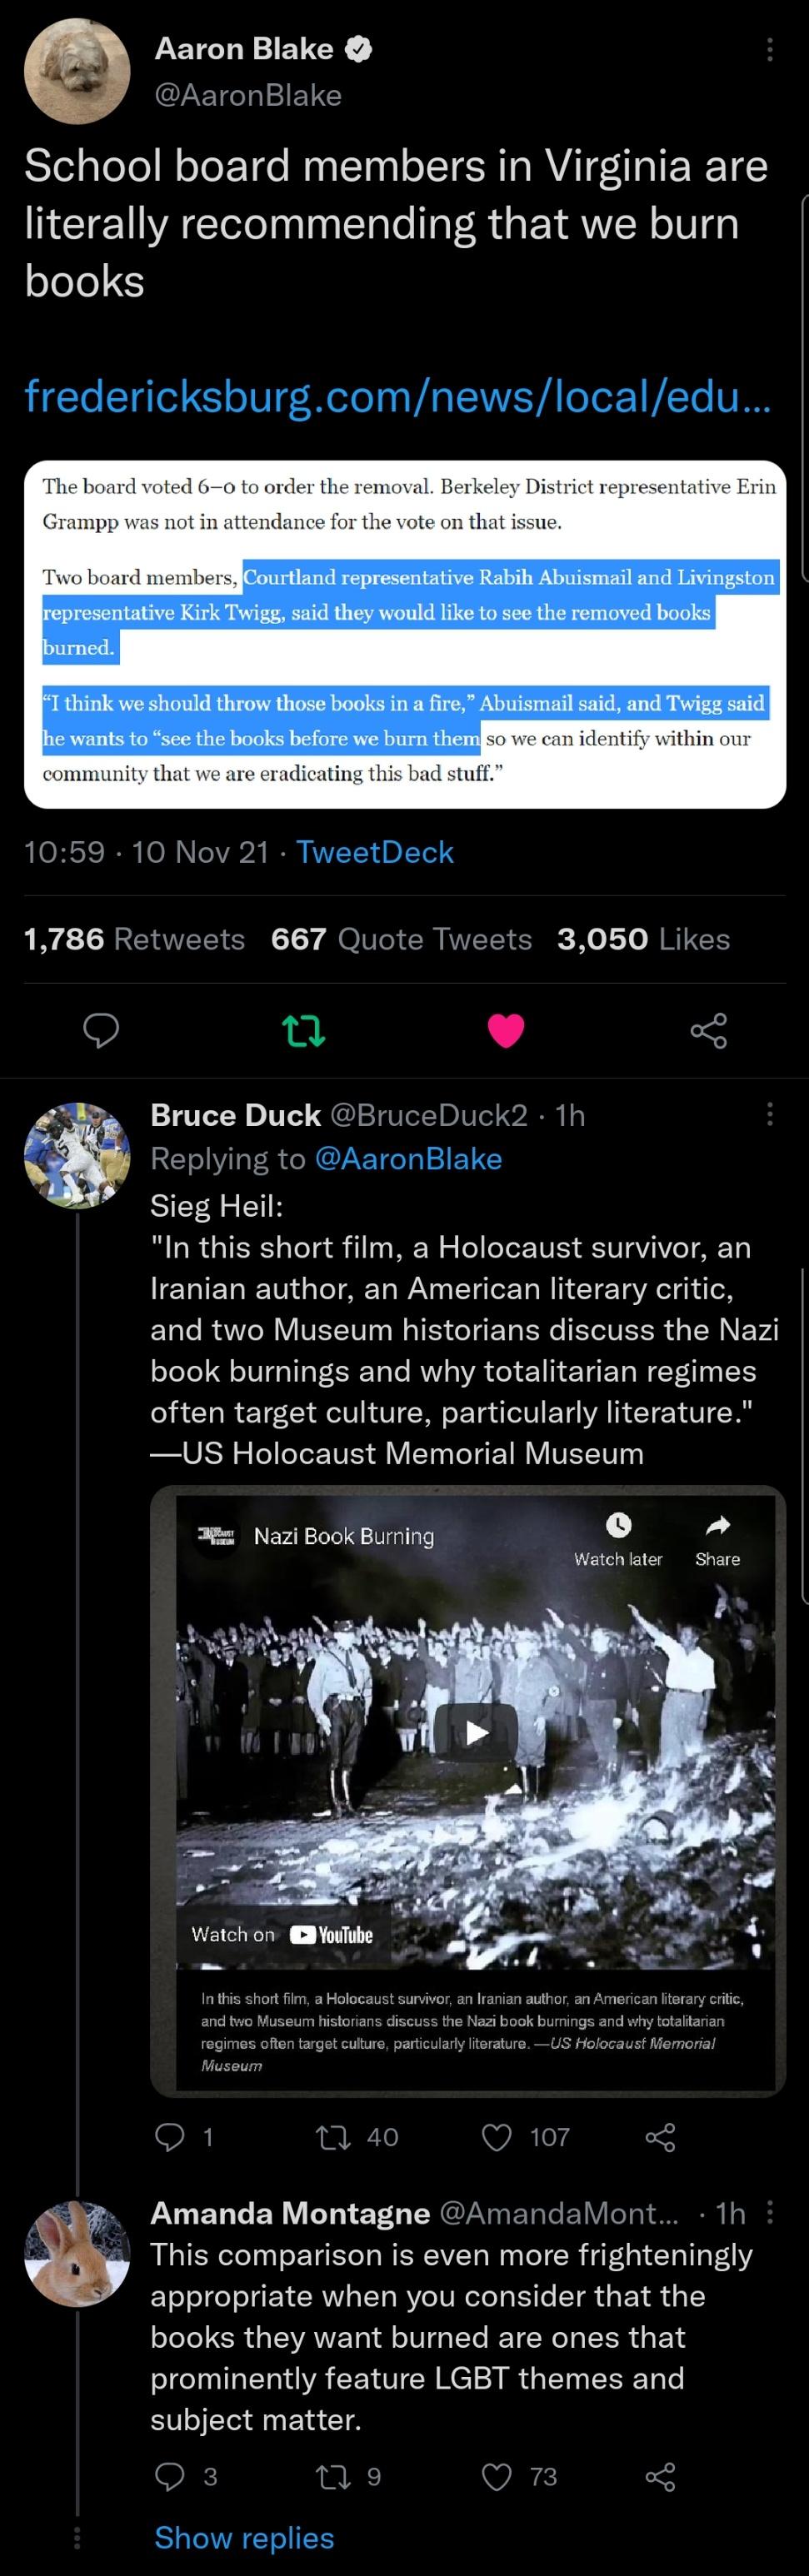Reply to Aaron Blake's main tweet

(x=100, y=1029)
